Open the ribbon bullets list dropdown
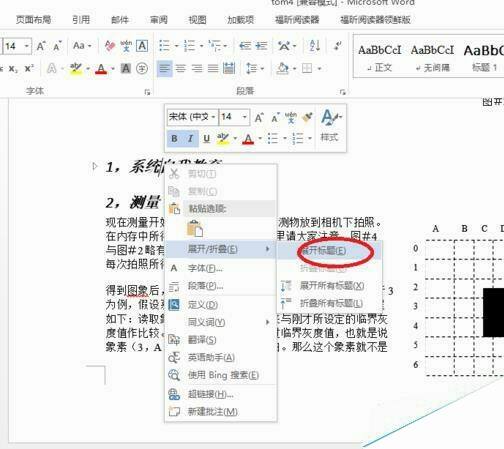The height and width of the screenshot is (449, 504). [177, 46]
